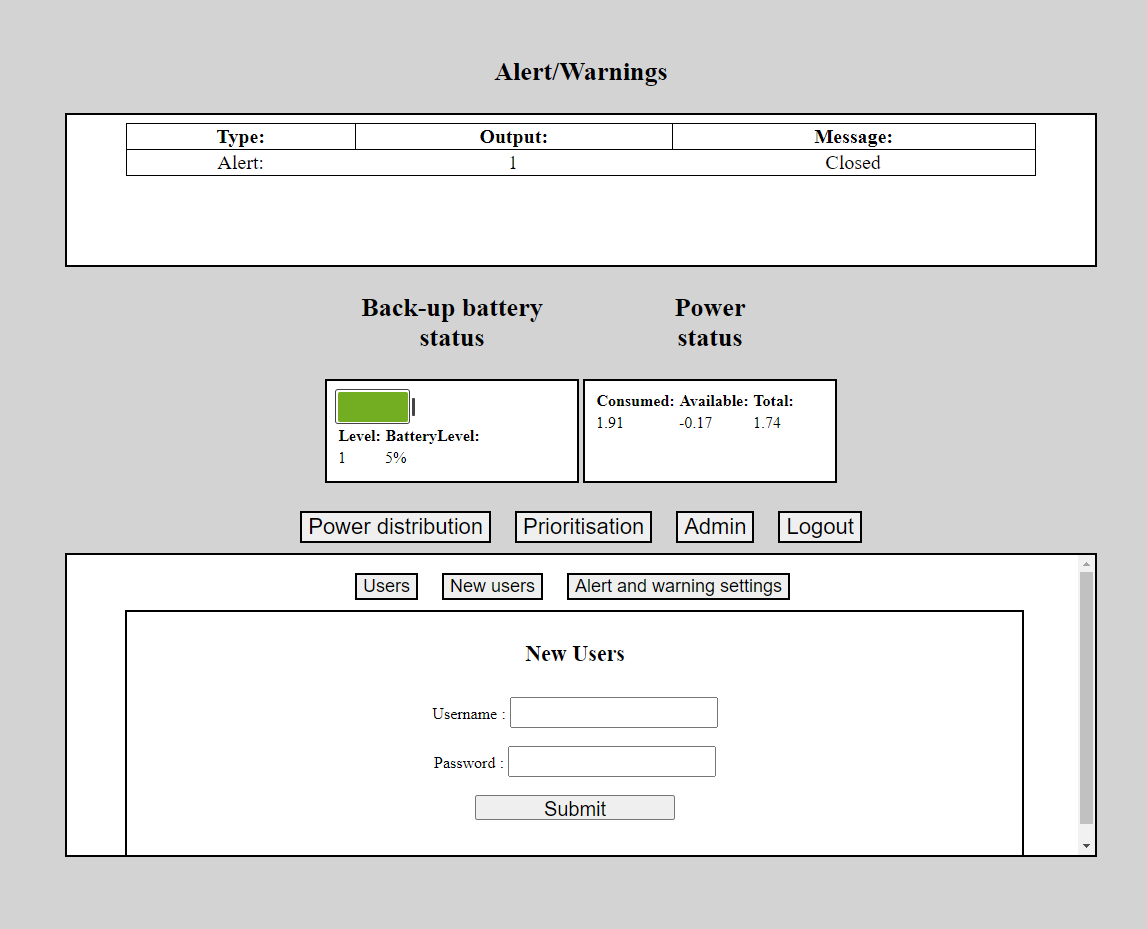Click the Output column header
This screenshot has width=1147, height=929.
(514, 137)
